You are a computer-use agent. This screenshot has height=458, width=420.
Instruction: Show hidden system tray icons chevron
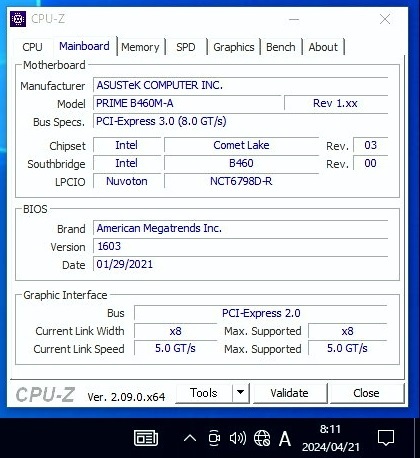click(190, 438)
